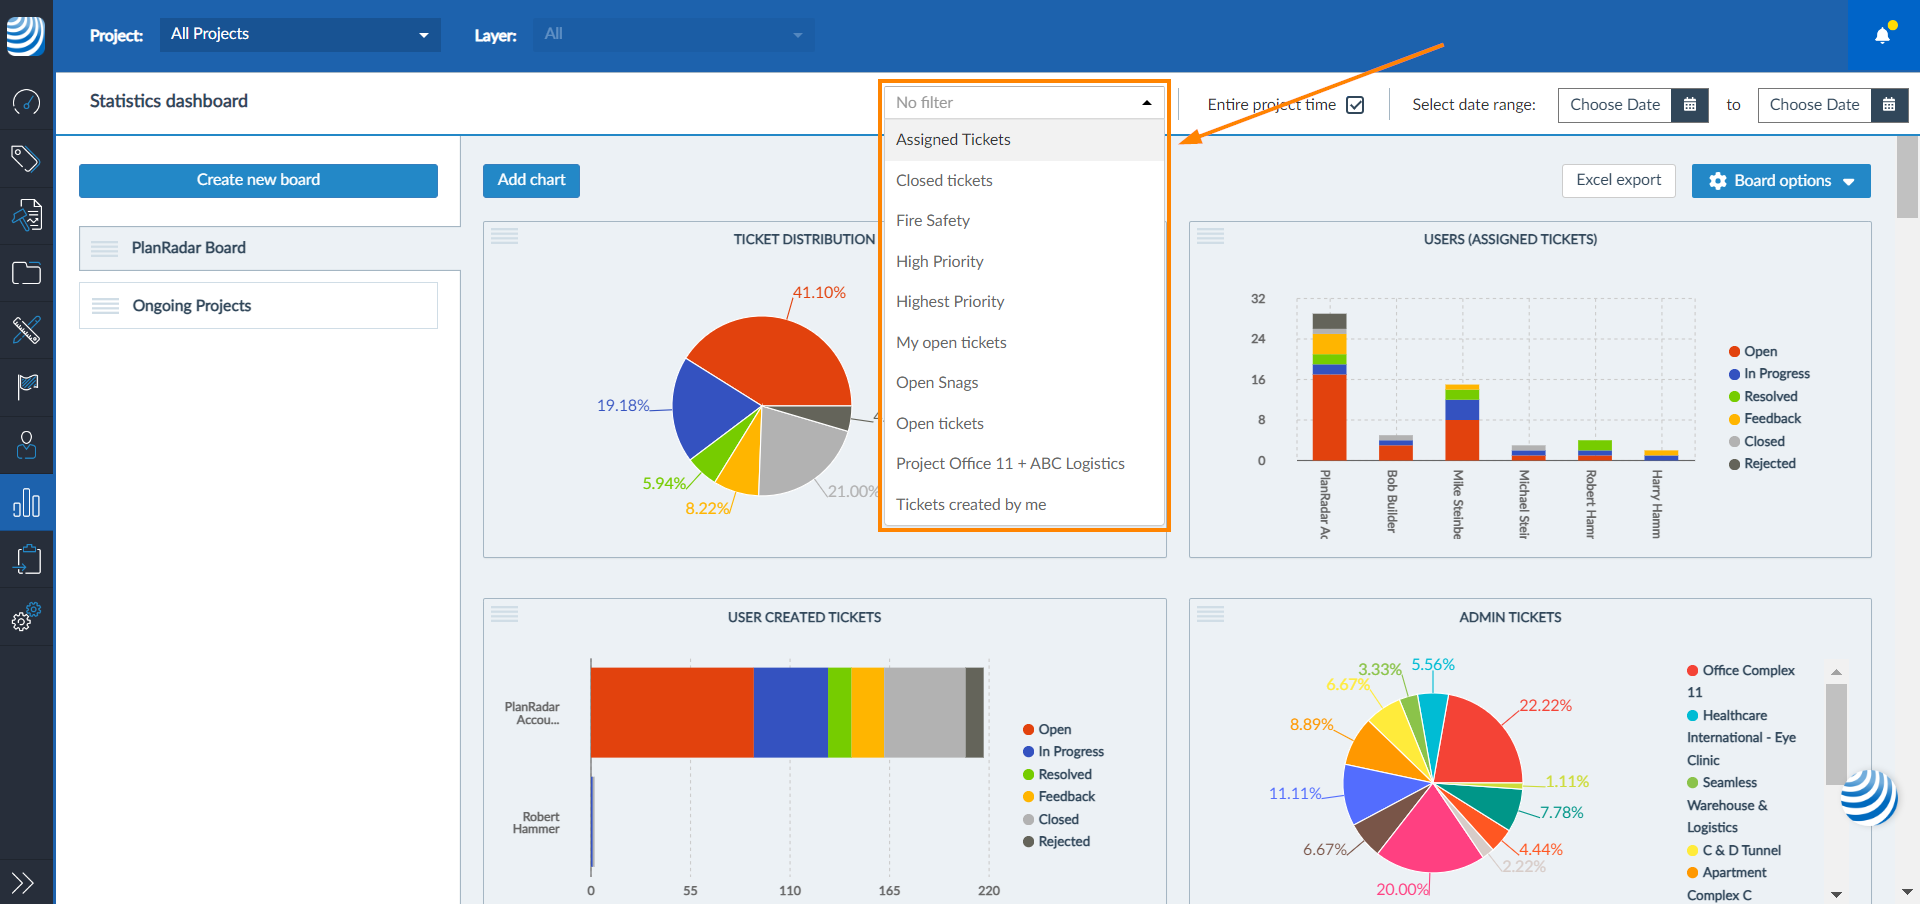Open calendar icon for start date
This screenshot has width=1920, height=904.
coord(1689,105)
